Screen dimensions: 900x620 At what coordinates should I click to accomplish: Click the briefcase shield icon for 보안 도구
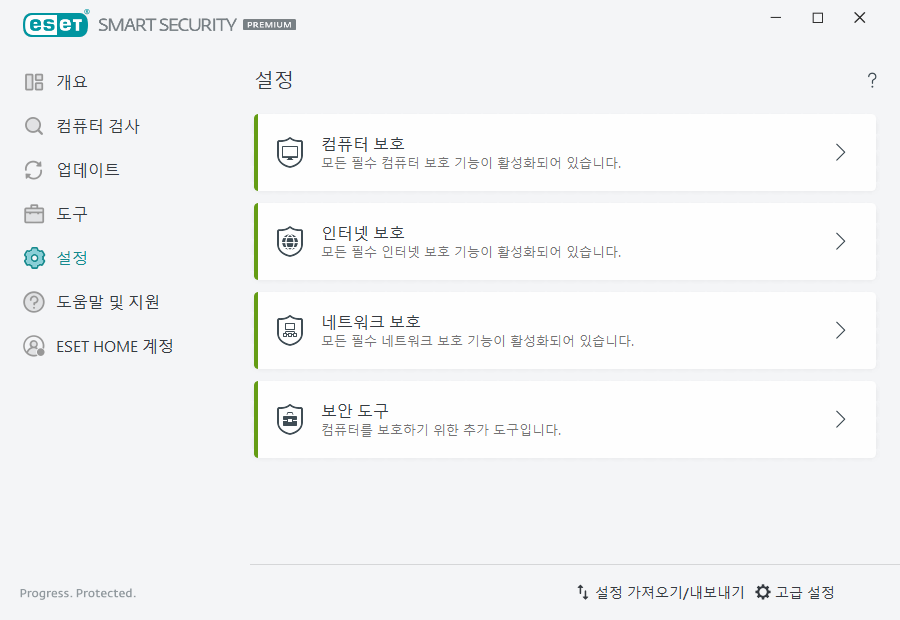(x=290, y=420)
